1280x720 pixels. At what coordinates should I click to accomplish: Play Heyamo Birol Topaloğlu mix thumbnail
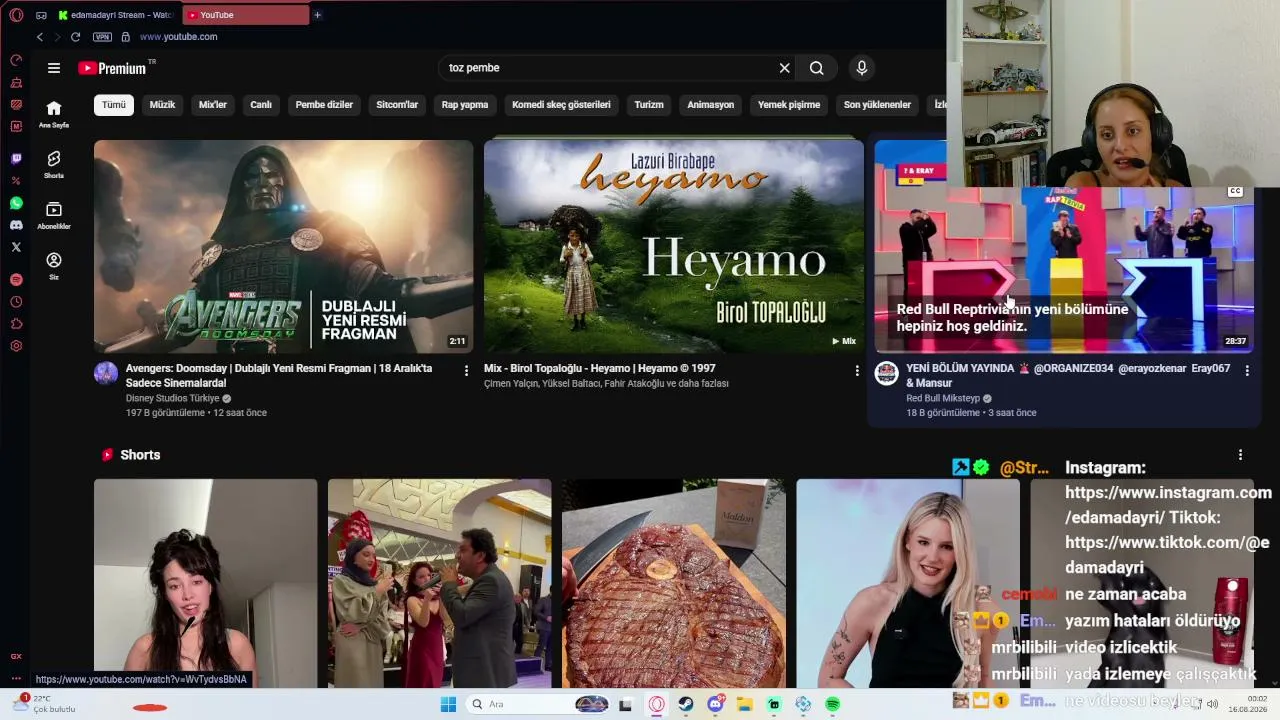point(674,246)
